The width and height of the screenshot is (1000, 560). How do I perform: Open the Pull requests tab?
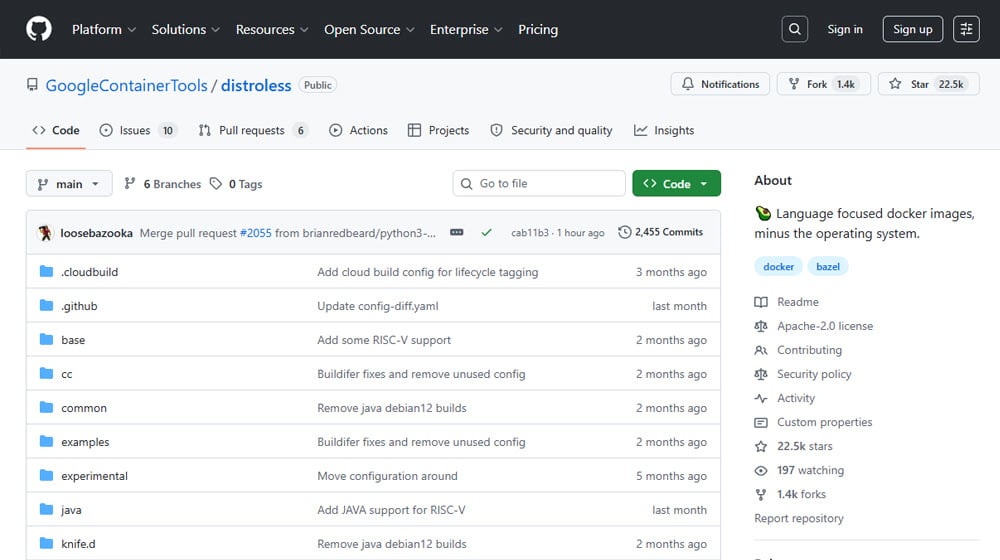tap(251, 131)
